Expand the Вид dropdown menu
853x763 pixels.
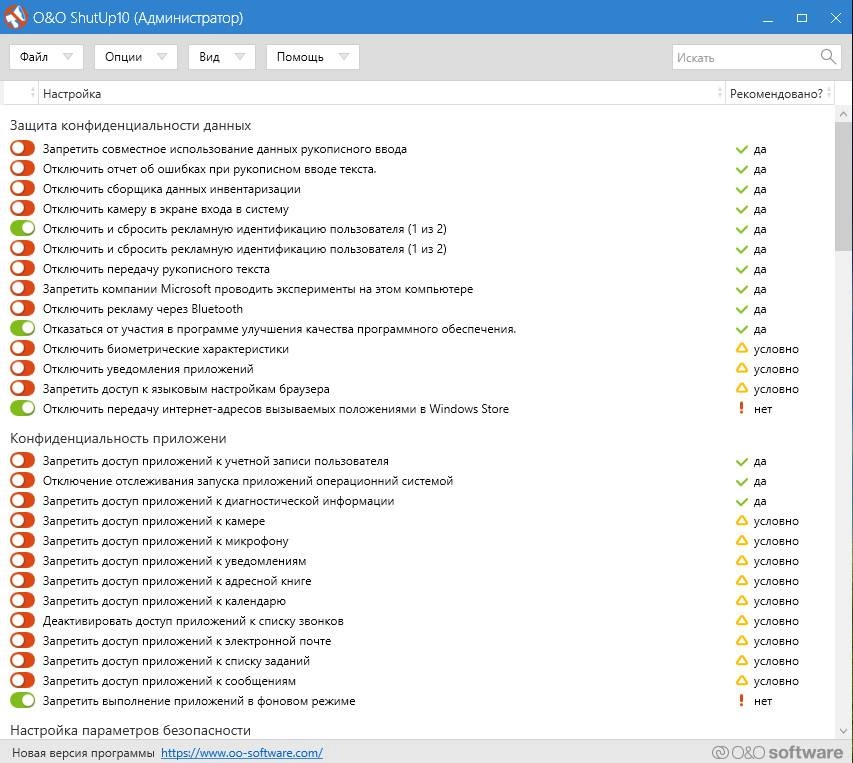tap(222, 57)
